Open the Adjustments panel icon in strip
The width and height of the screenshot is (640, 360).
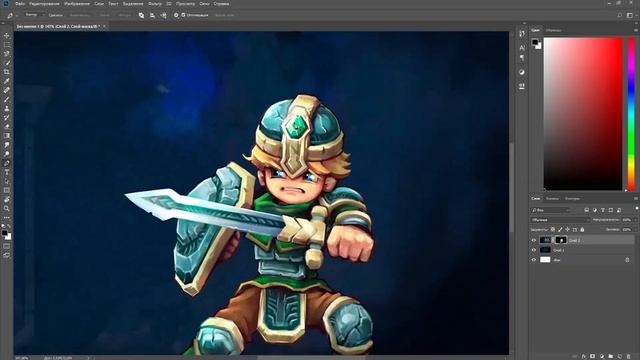coord(522,72)
